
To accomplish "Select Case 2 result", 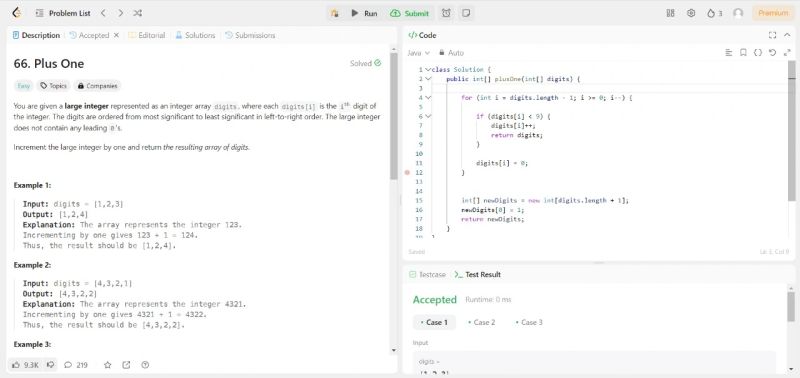I will pyautogui.click(x=482, y=322).
